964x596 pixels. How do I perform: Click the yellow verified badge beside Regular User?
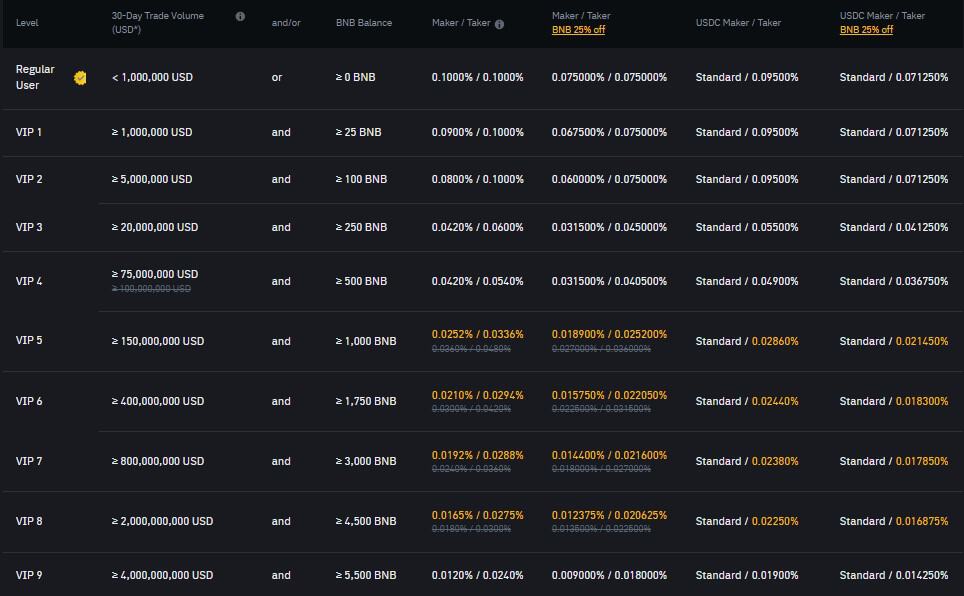(x=80, y=77)
